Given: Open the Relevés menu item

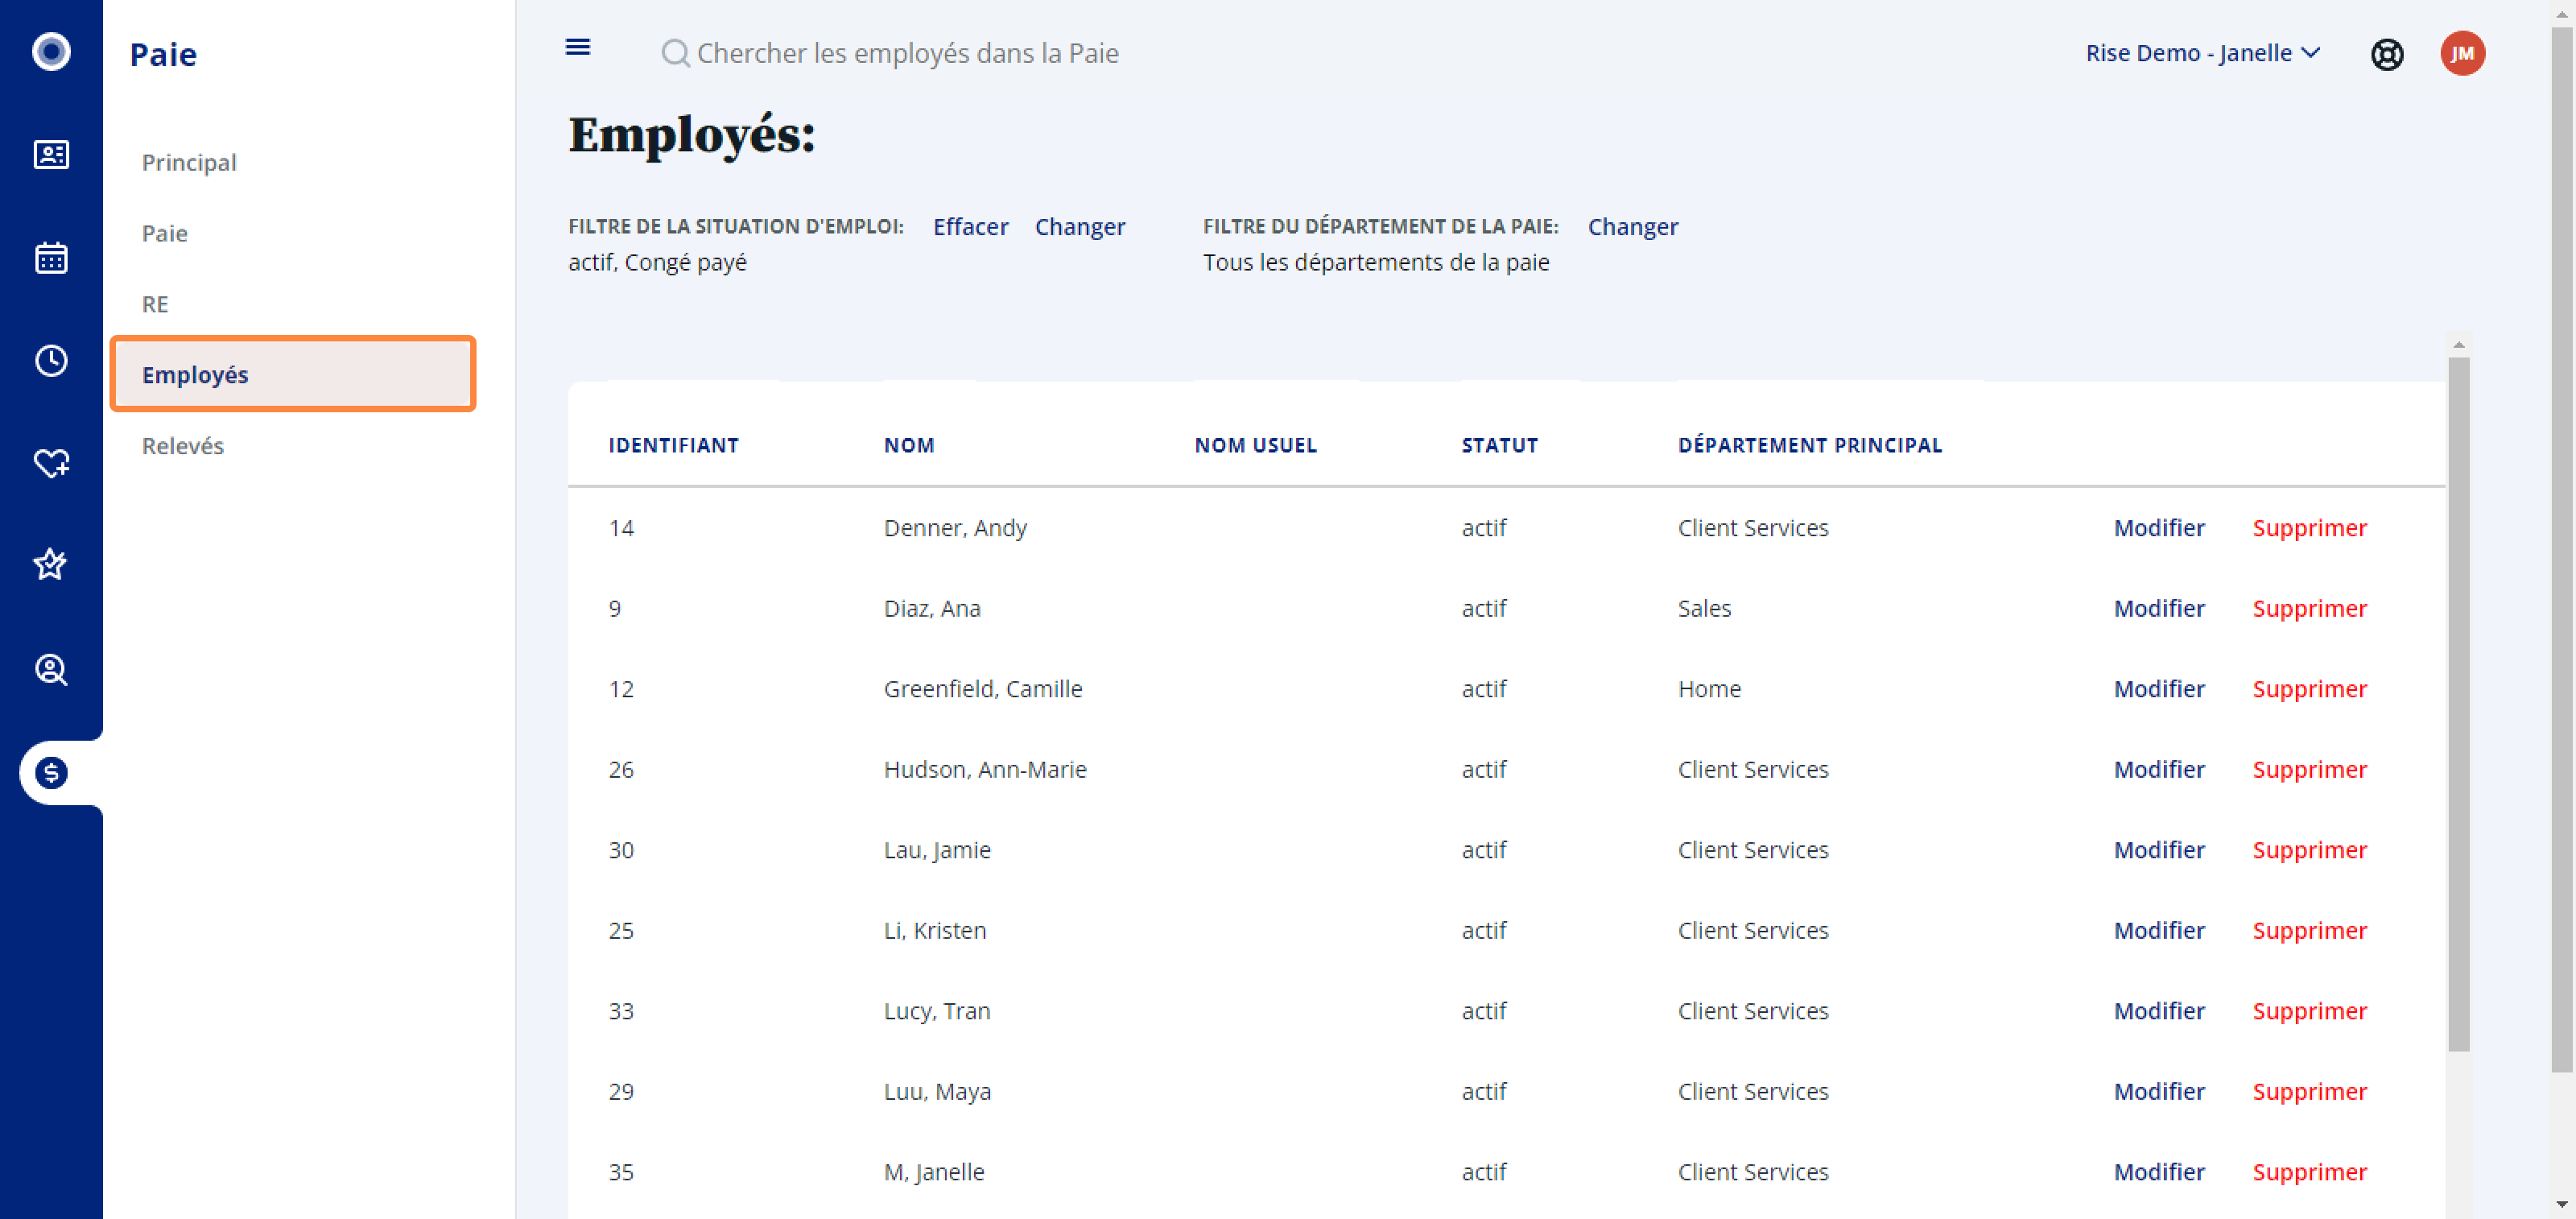Looking at the screenshot, I should (x=183, y=446).
